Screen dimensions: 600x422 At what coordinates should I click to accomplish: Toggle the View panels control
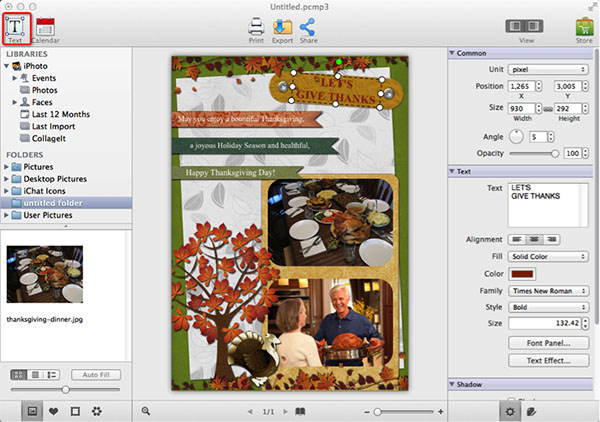pyautogui.click(x=526, y=27)
